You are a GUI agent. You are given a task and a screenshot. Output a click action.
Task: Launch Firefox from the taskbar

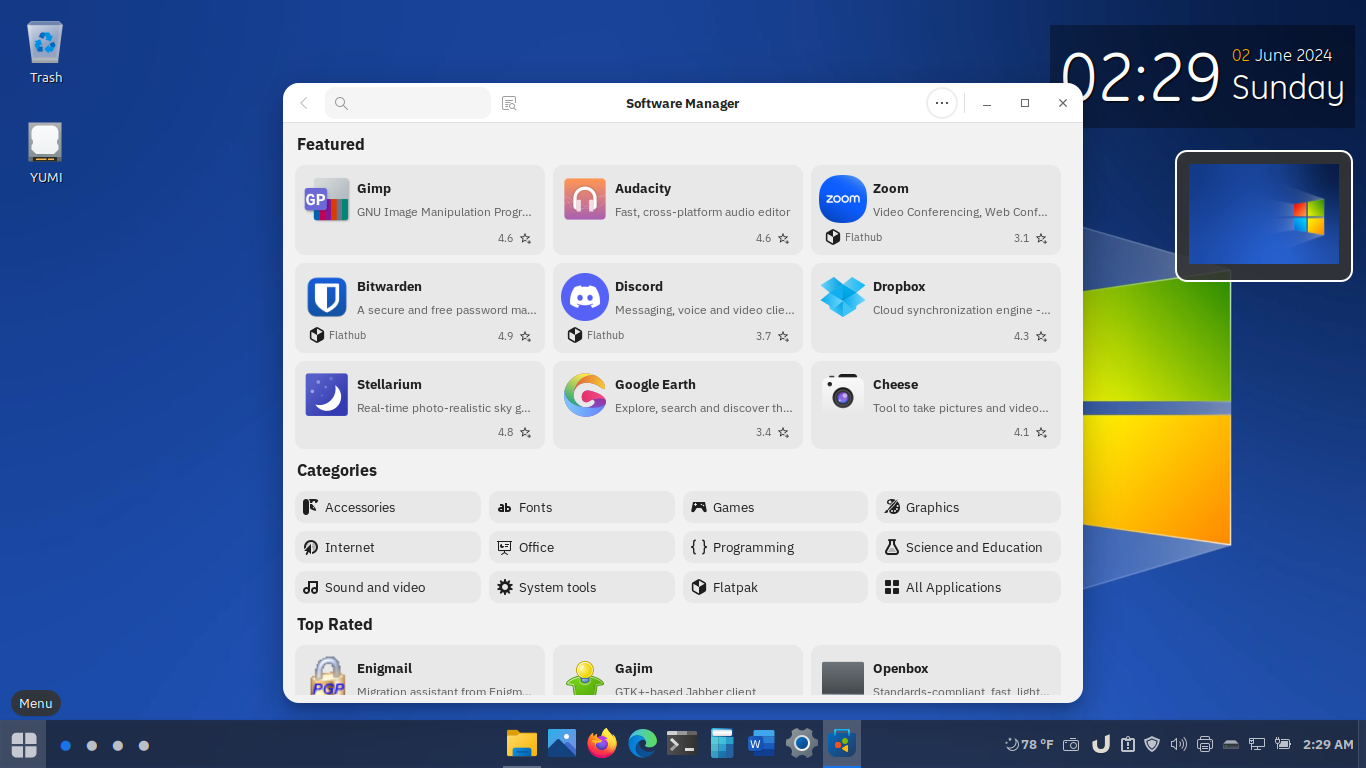(602, 743)
